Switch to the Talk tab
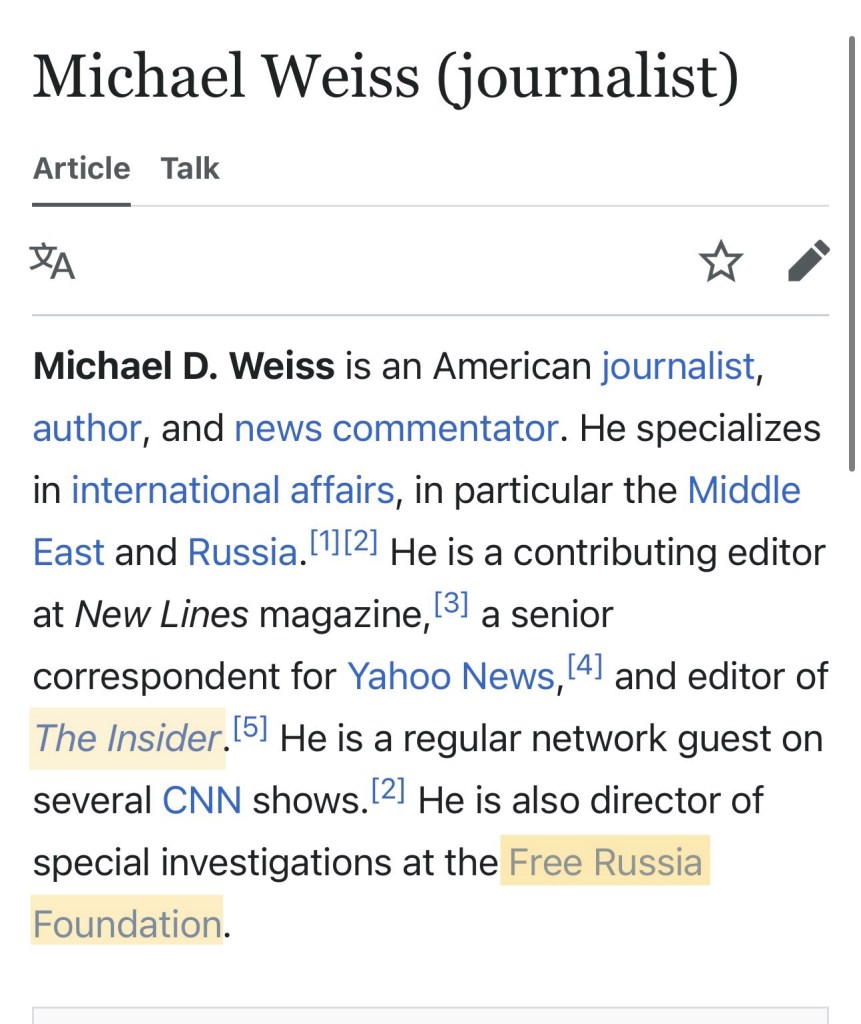Image resolution: width=861 pixels, height=1024 pixels. pos(190,168)
